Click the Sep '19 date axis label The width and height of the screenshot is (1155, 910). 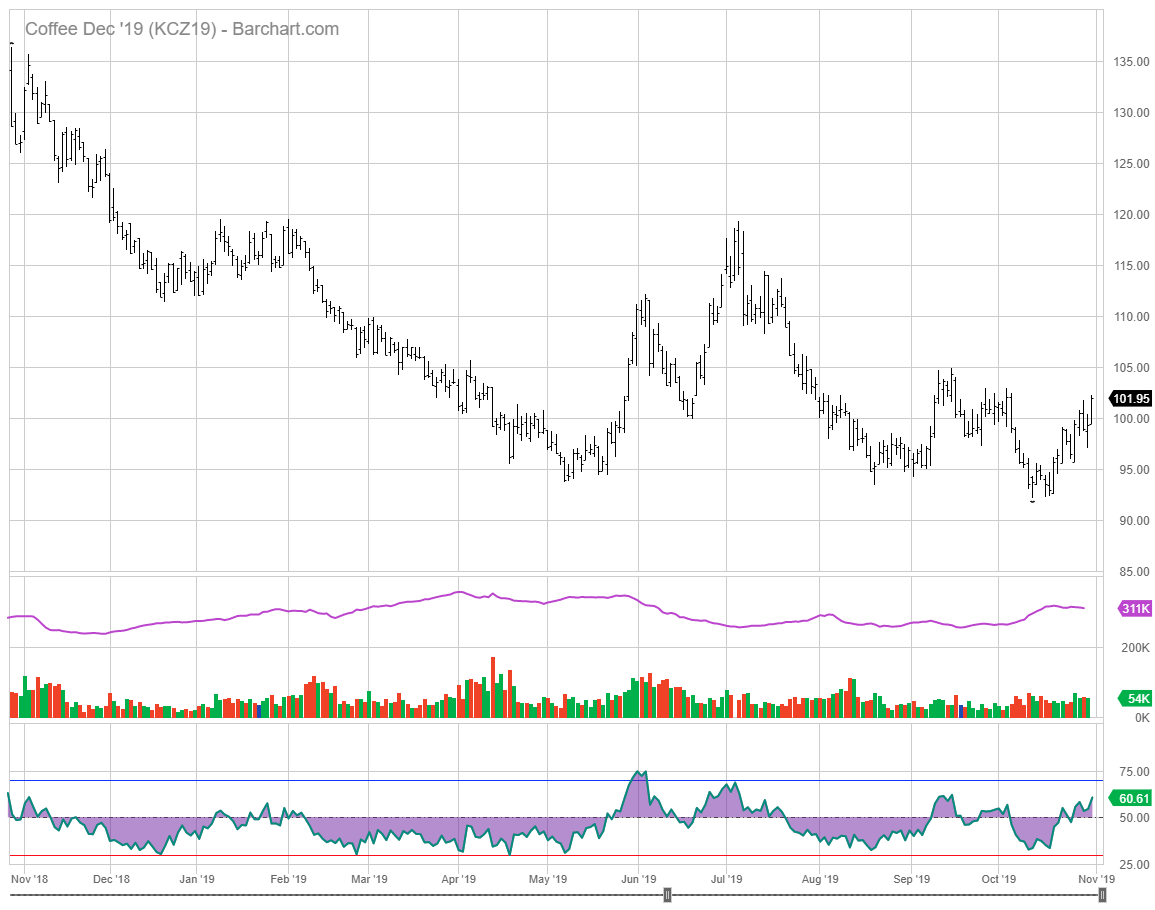click(x=911, y=879)
